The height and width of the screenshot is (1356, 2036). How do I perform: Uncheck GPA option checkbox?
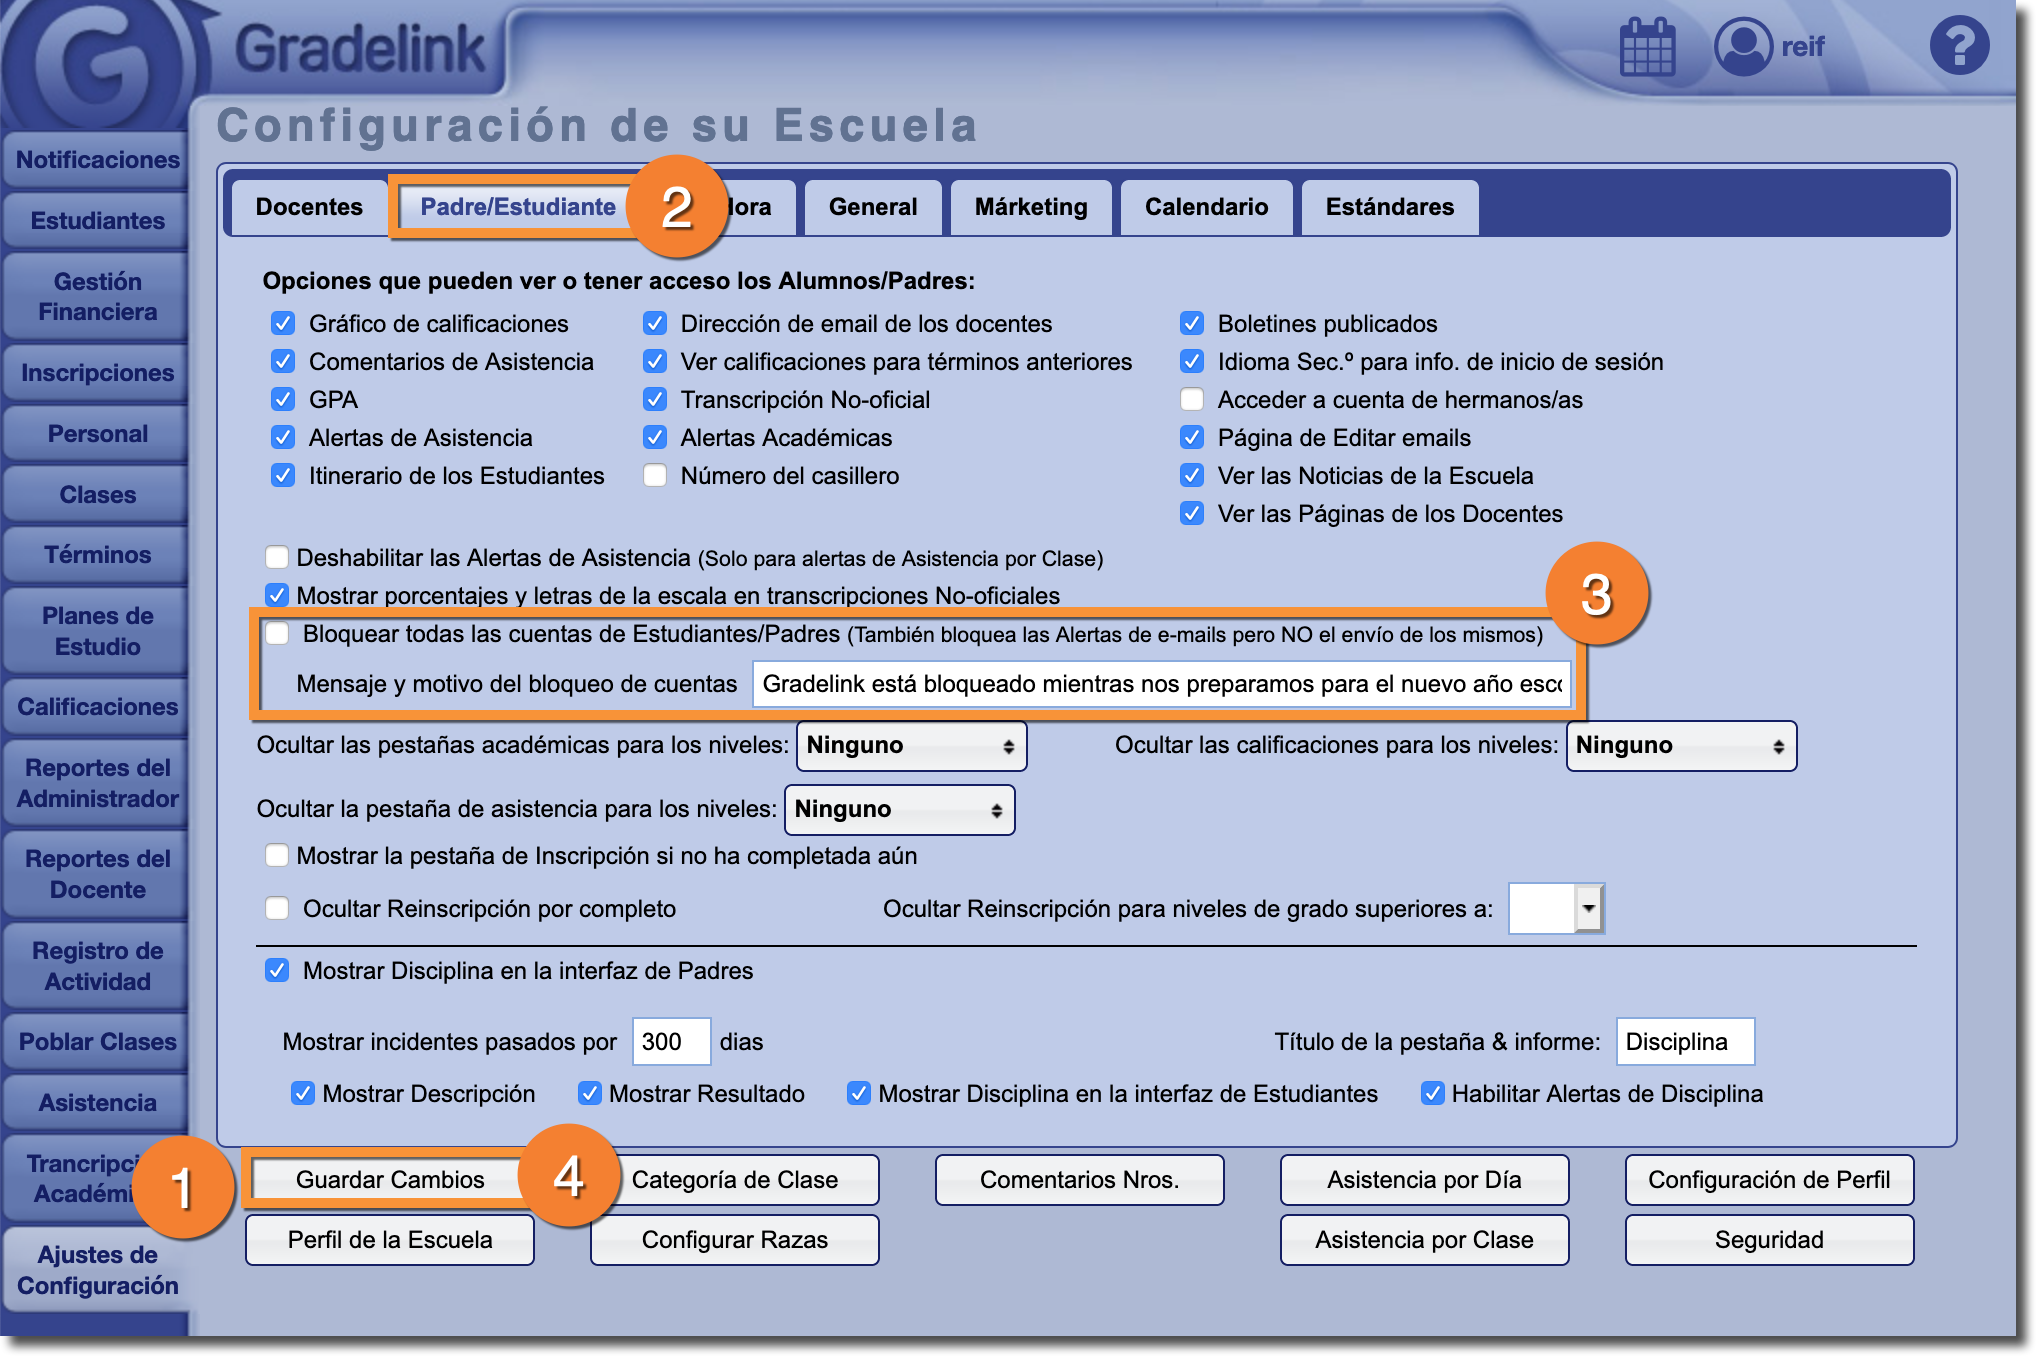283,400
